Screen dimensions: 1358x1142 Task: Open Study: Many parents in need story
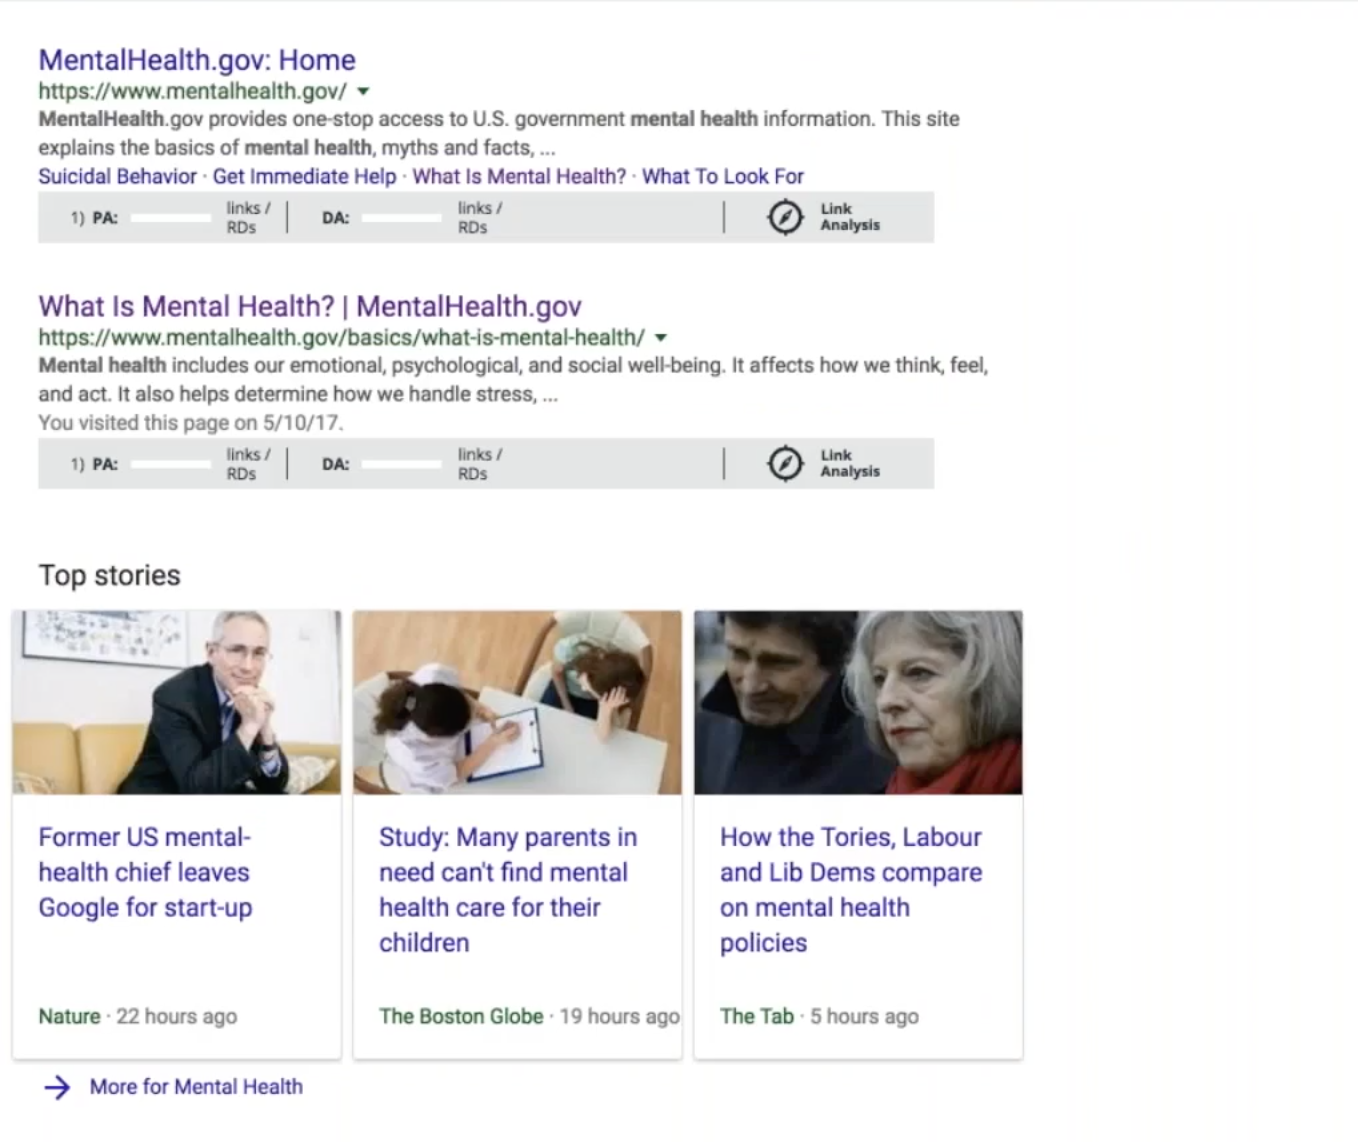point(508,890)
